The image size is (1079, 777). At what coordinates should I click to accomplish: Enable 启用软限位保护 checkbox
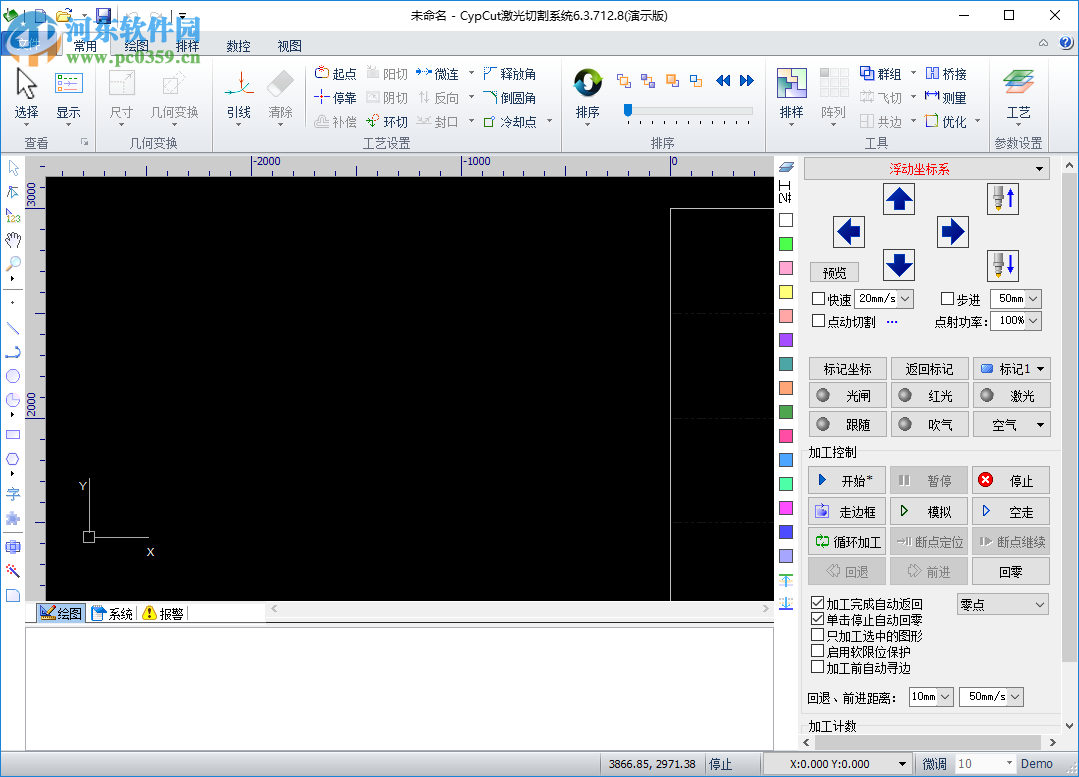[x=817, y=651]
